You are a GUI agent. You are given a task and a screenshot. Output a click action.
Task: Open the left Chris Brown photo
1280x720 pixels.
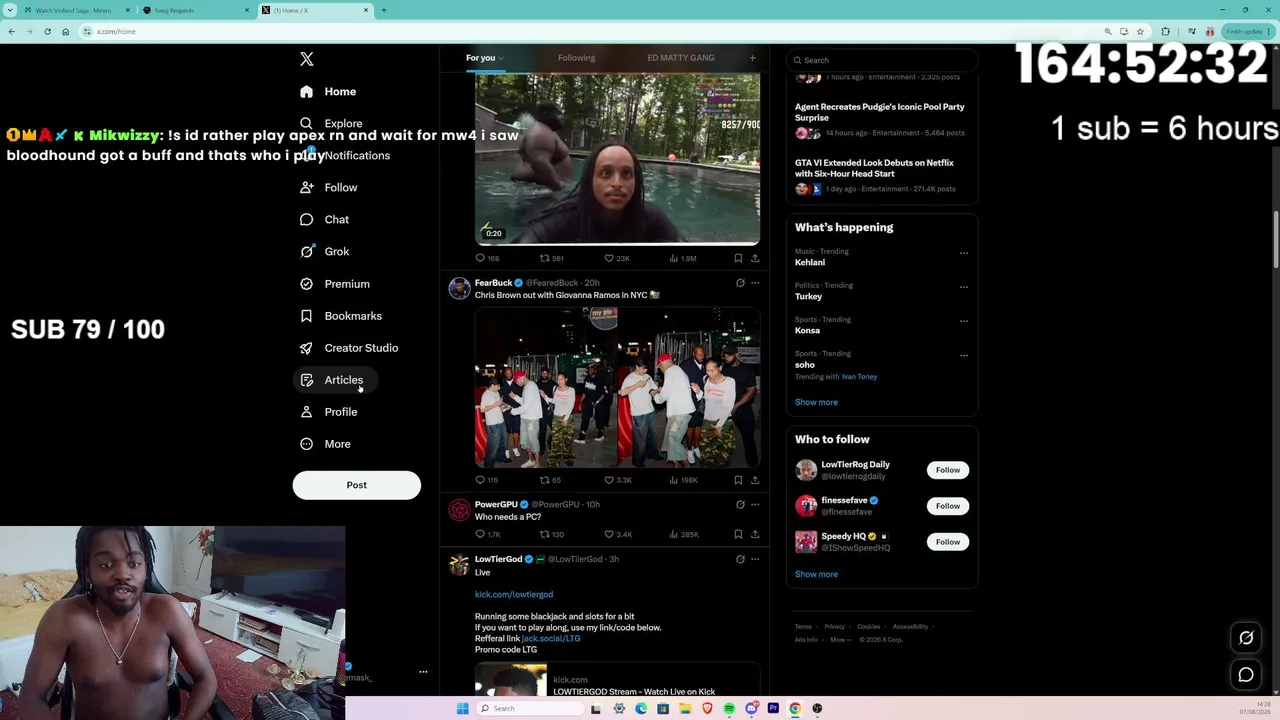545,388
